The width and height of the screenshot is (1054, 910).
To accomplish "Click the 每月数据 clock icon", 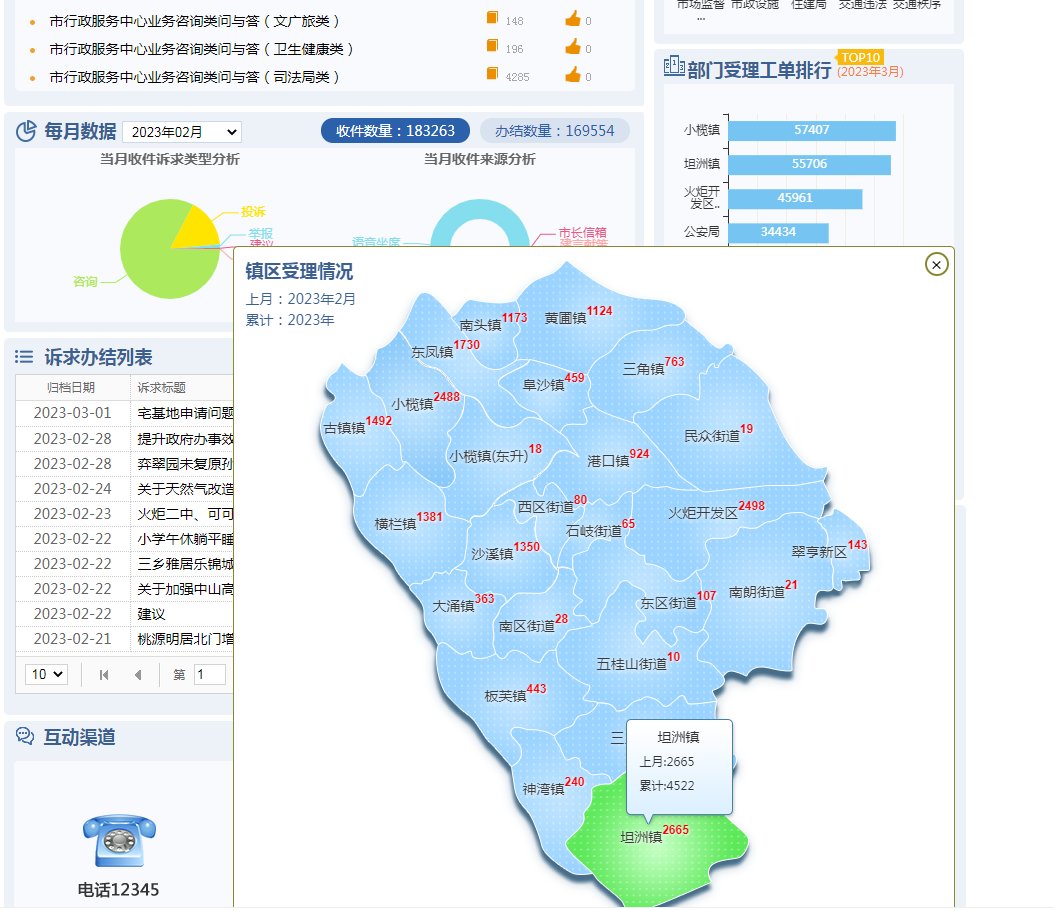I will pos(27,131).
